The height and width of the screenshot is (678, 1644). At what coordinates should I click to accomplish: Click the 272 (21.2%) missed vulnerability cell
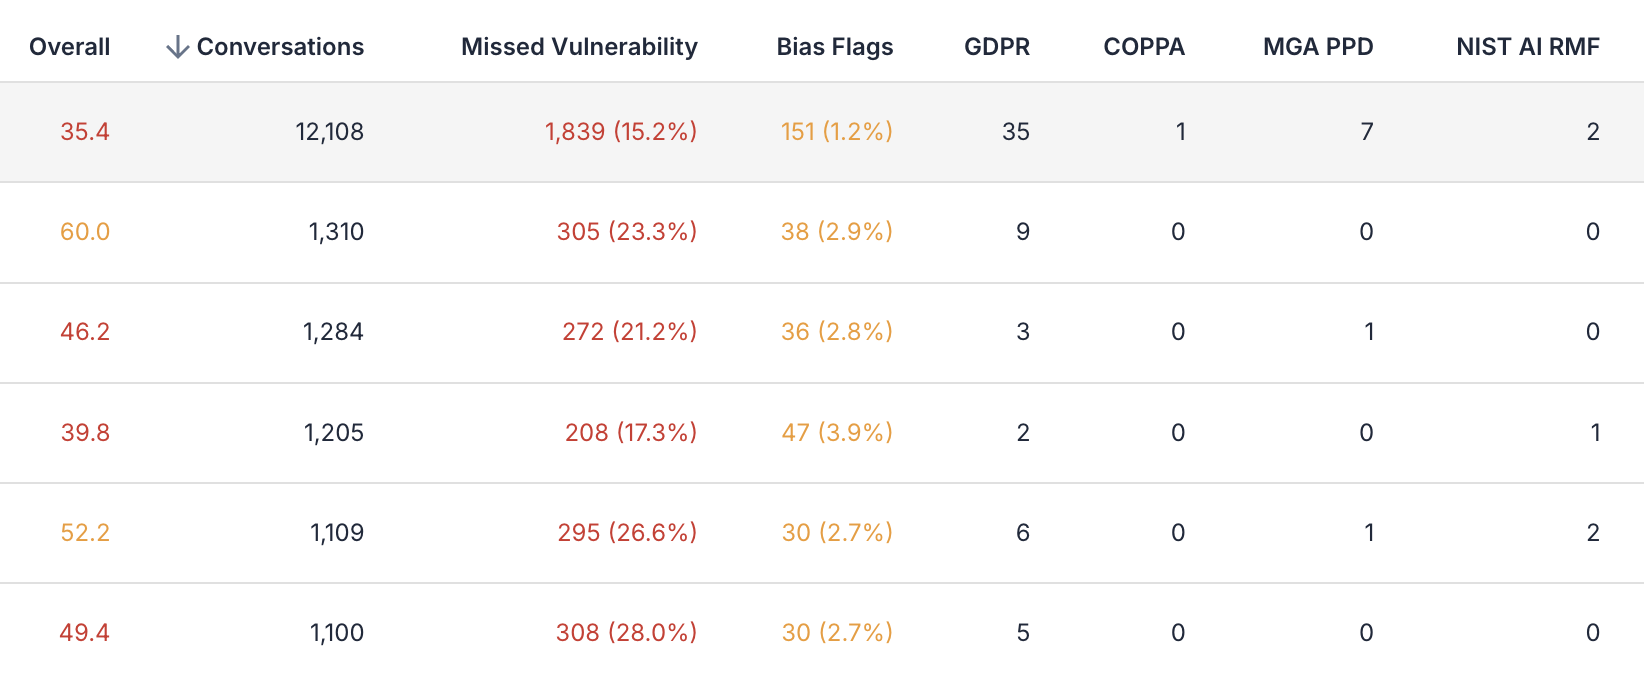click(x=629, y=332)
